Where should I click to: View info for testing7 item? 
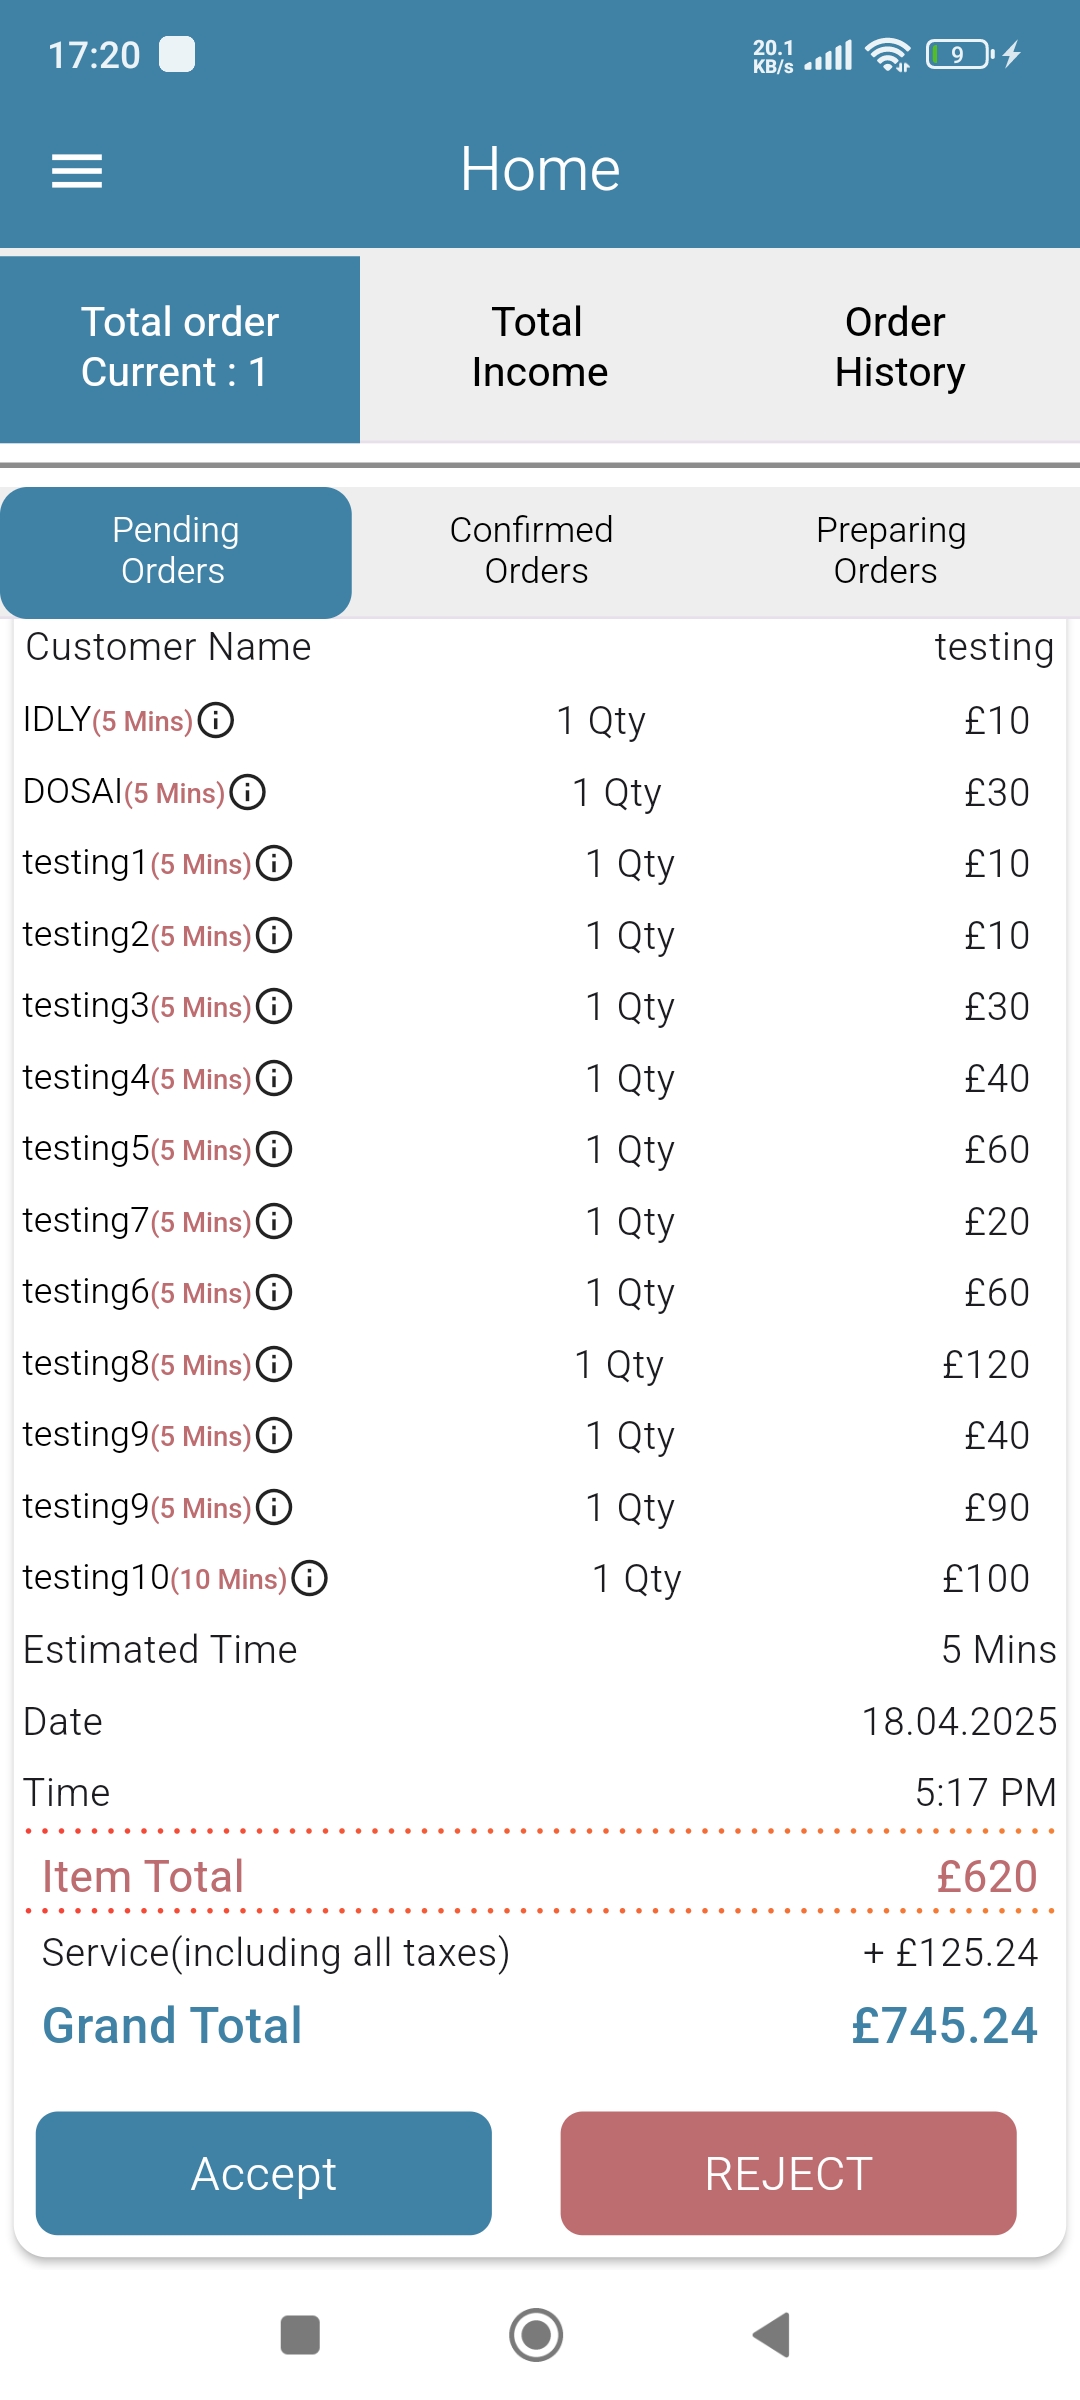point(274,1221)
